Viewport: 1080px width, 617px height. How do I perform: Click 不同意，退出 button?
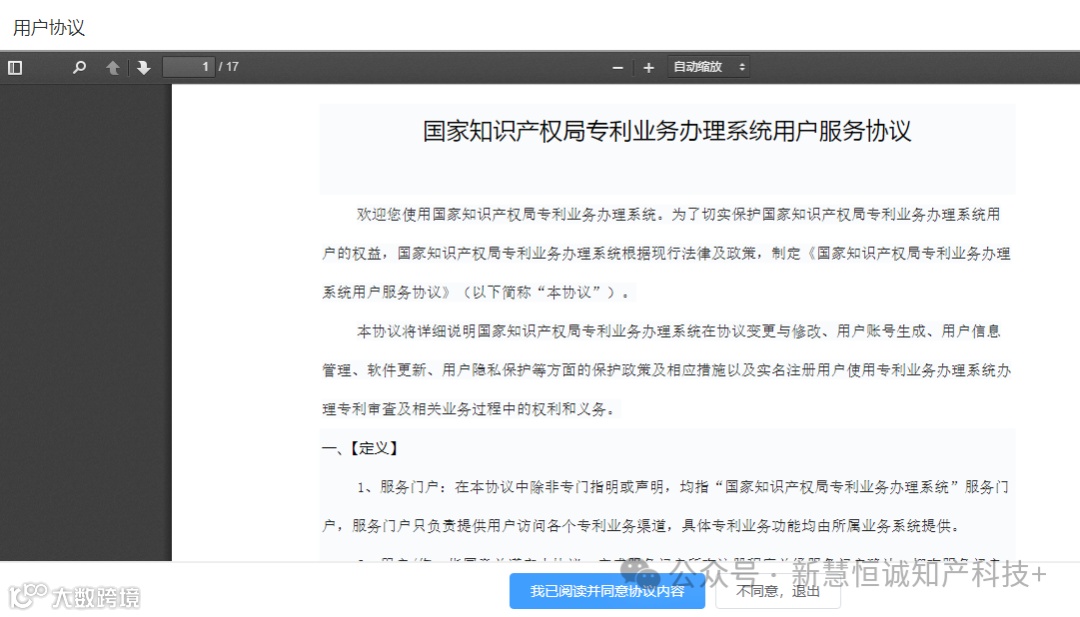coord(778,591)
